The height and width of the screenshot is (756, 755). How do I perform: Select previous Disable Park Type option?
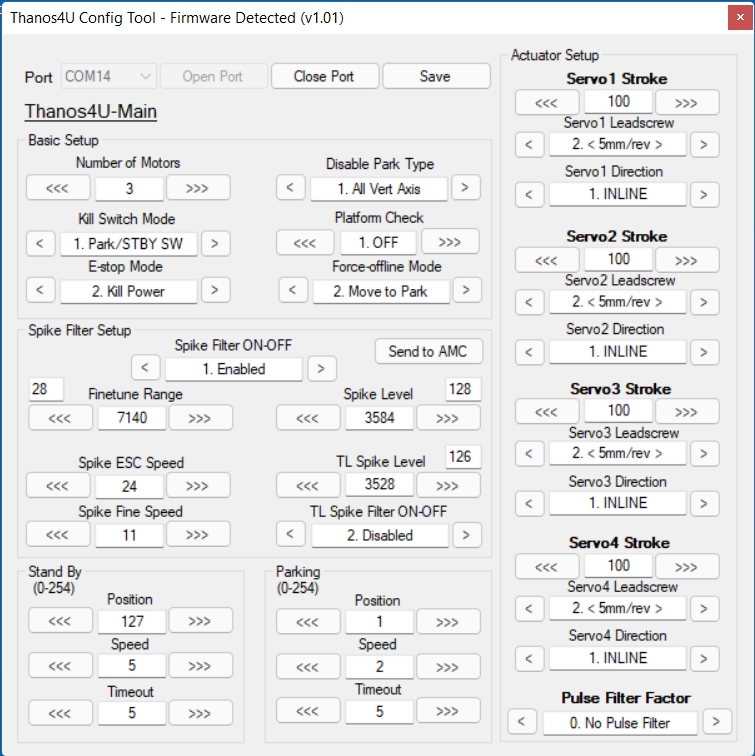pos(290,187)
